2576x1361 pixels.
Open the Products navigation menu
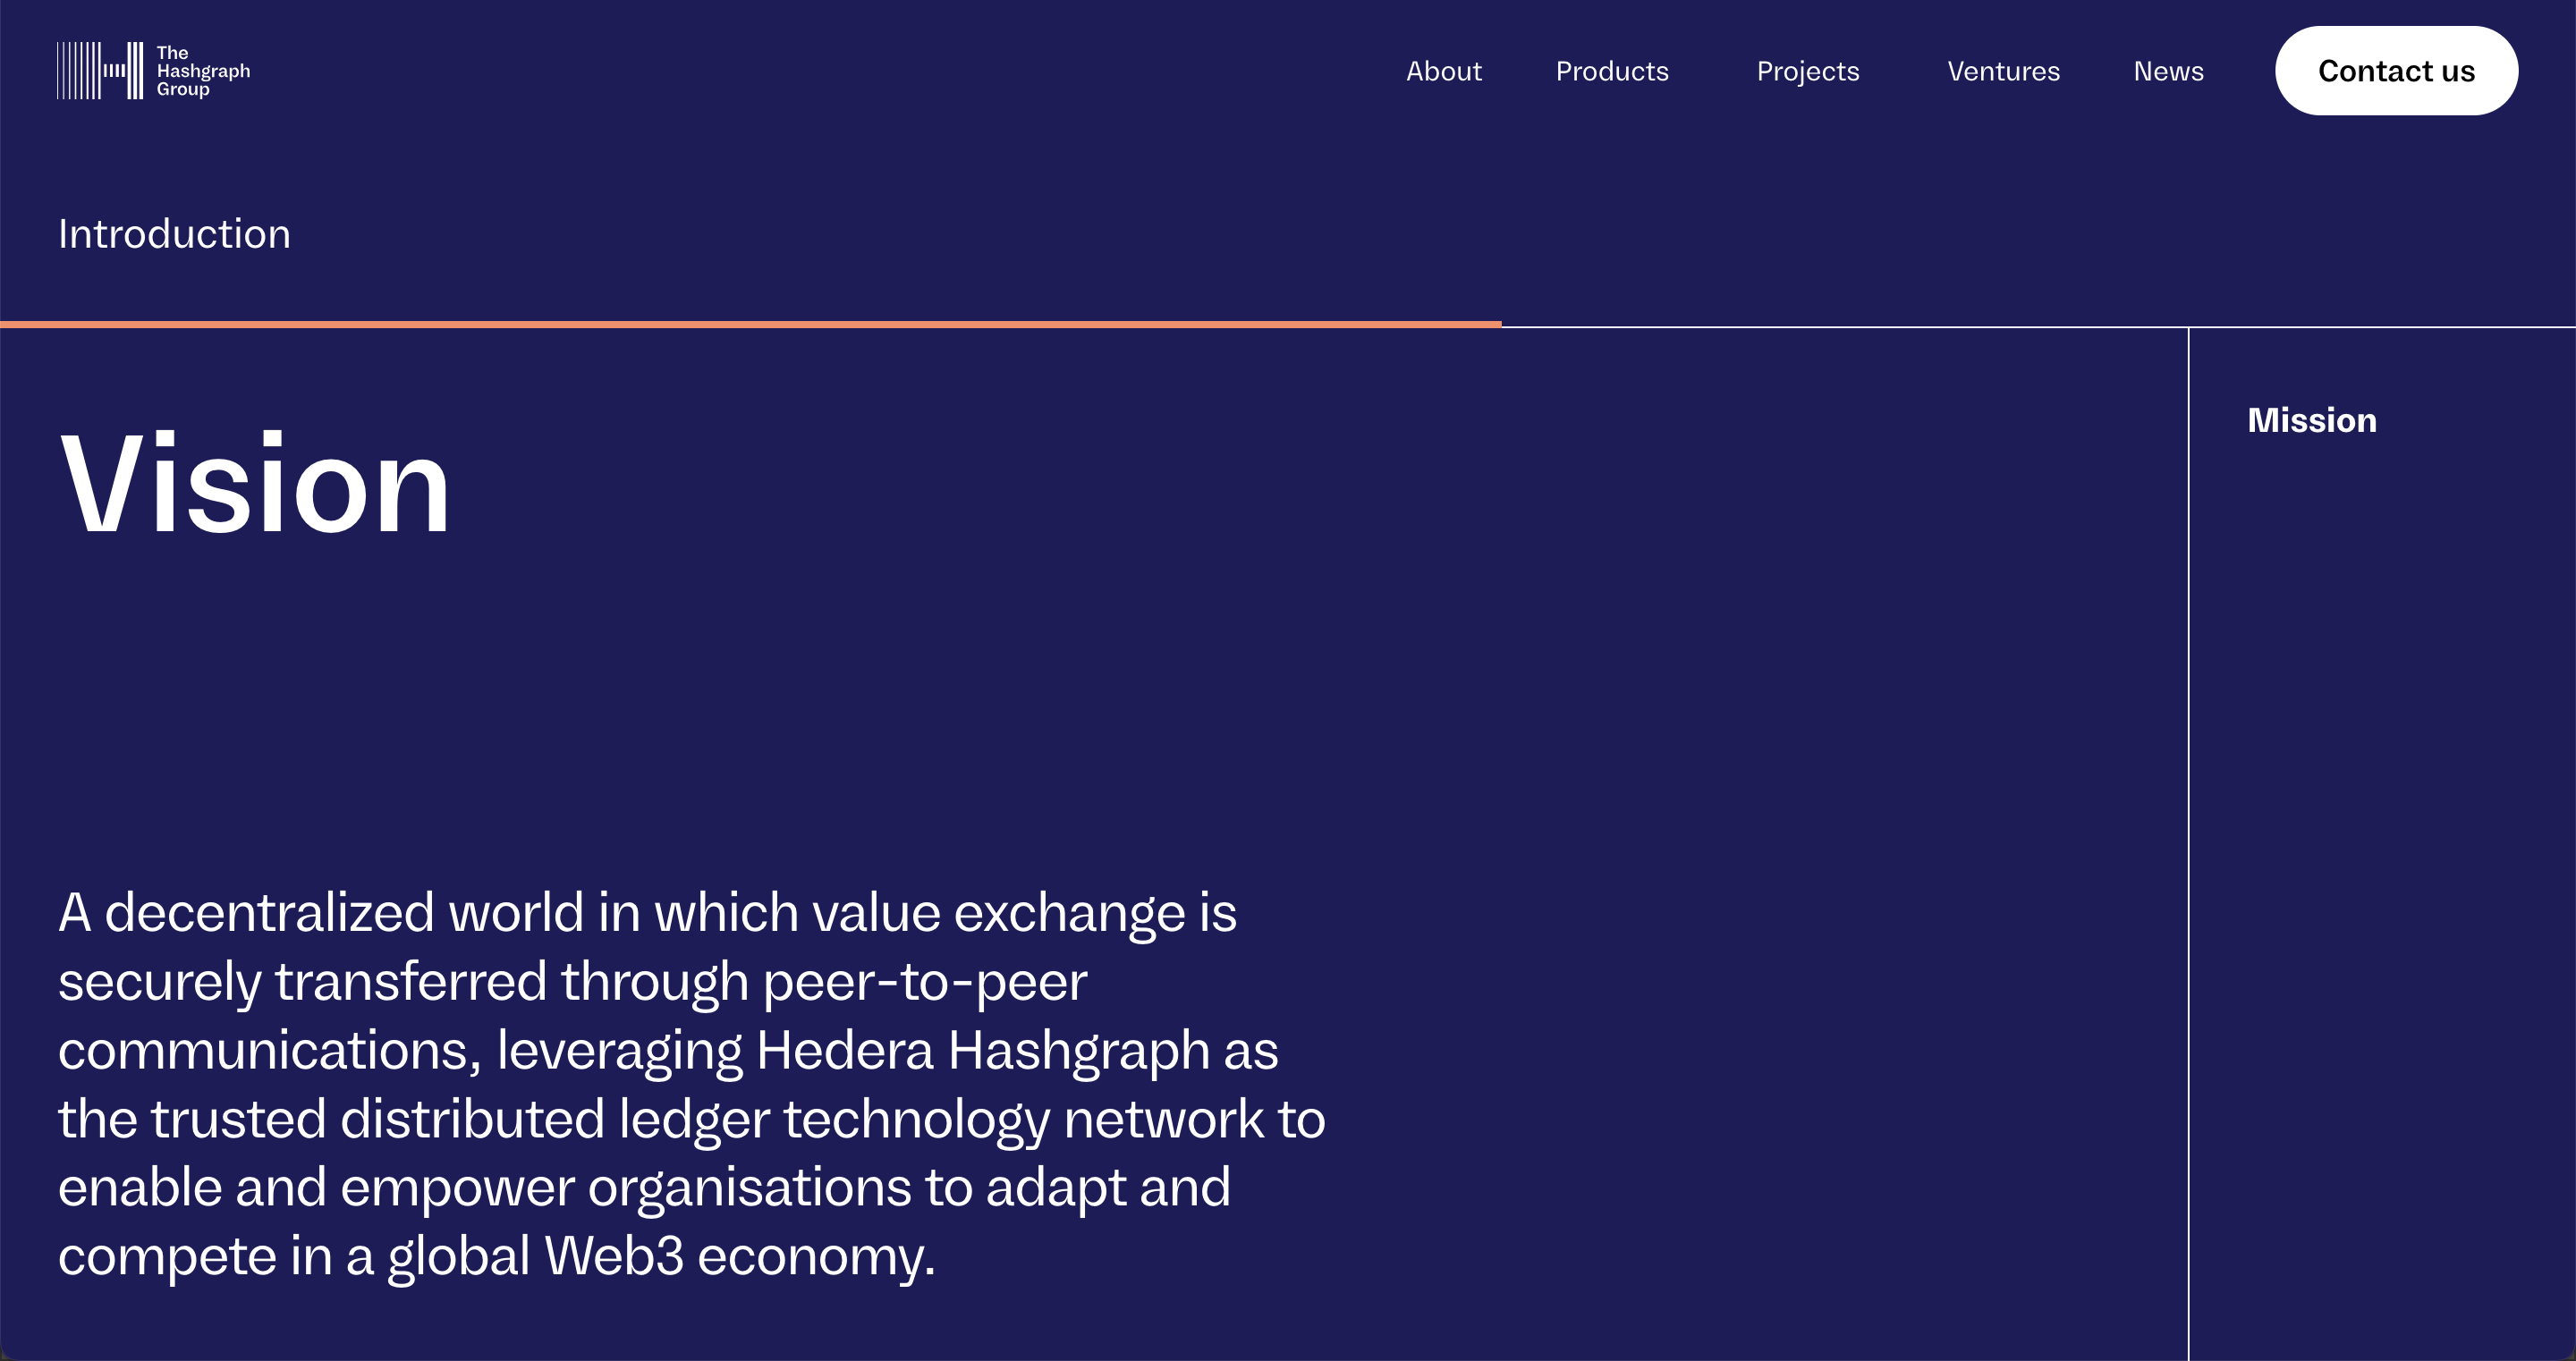point(1612,71)
